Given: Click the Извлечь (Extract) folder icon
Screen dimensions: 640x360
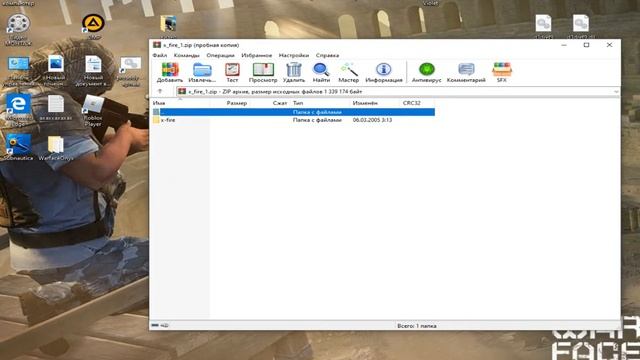Looking at the screenshot, I should (x=202, y=70).
